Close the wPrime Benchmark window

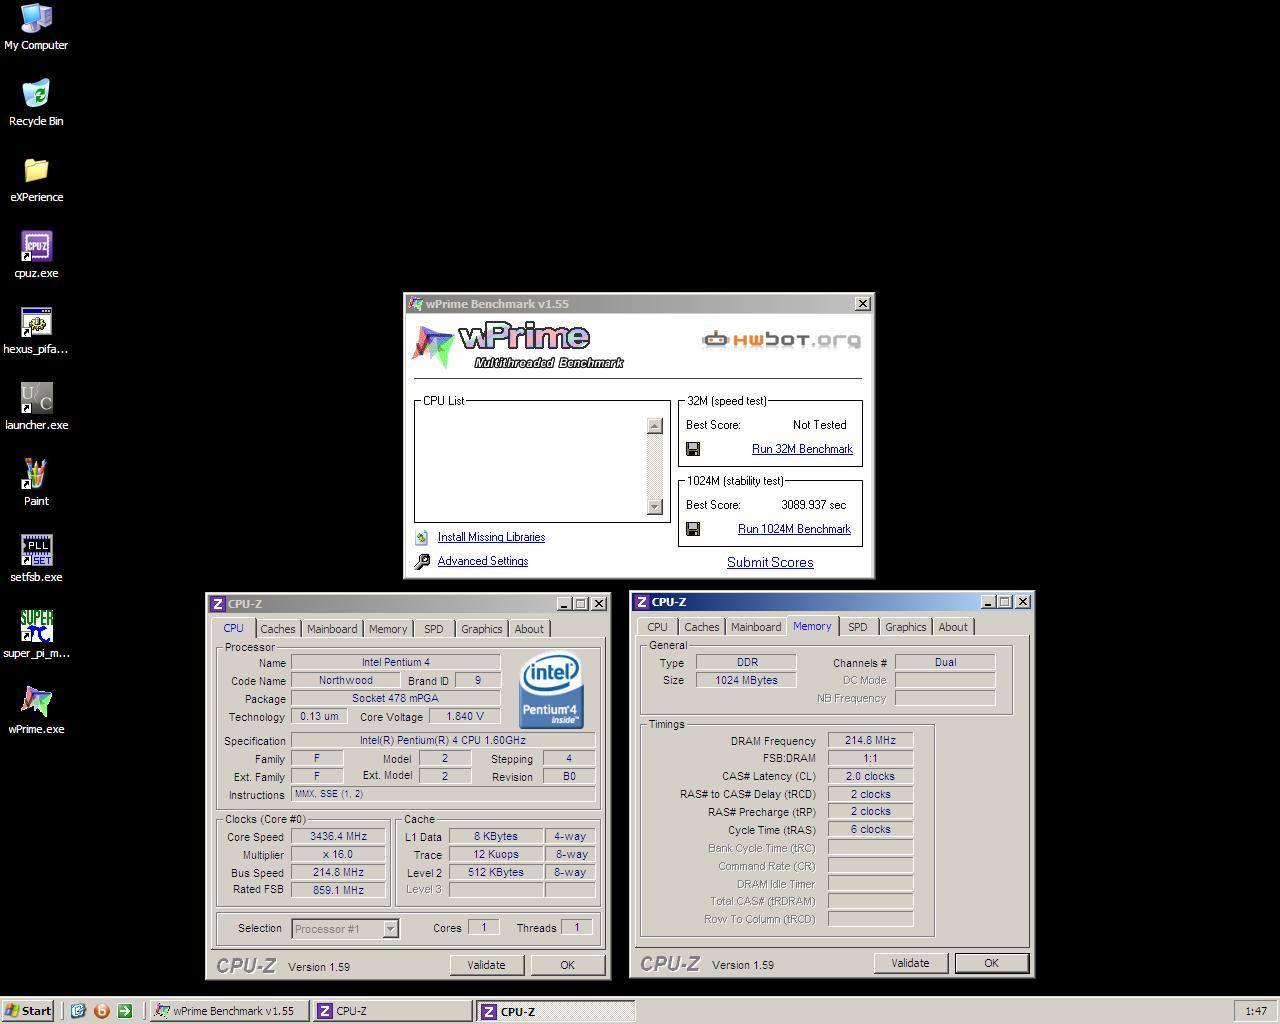[862, 304]
